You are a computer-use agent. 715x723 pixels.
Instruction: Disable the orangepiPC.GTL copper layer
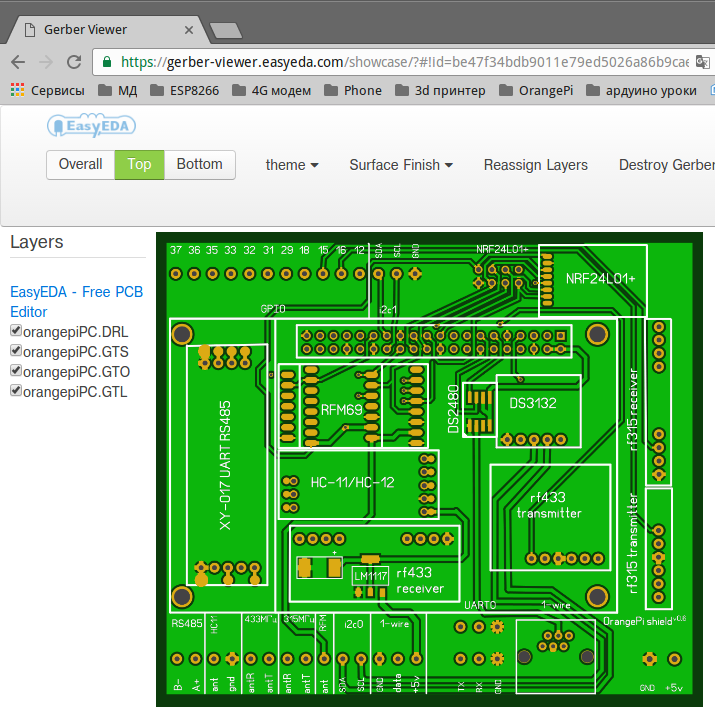[16, 390]
